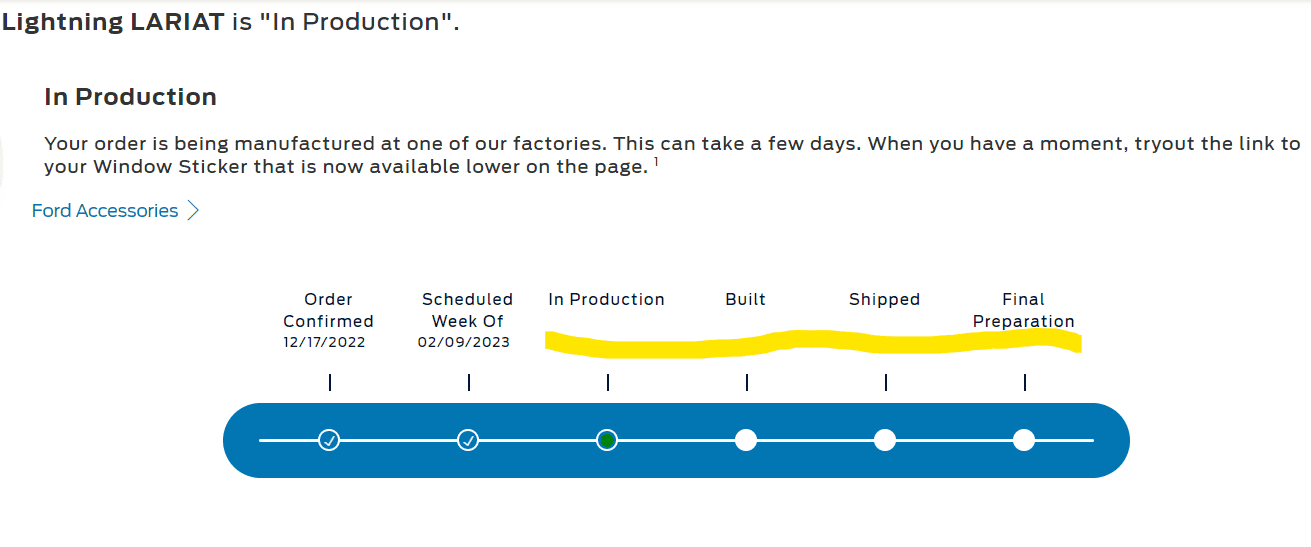Click the white Built progress dot

(x=746, y=440)
